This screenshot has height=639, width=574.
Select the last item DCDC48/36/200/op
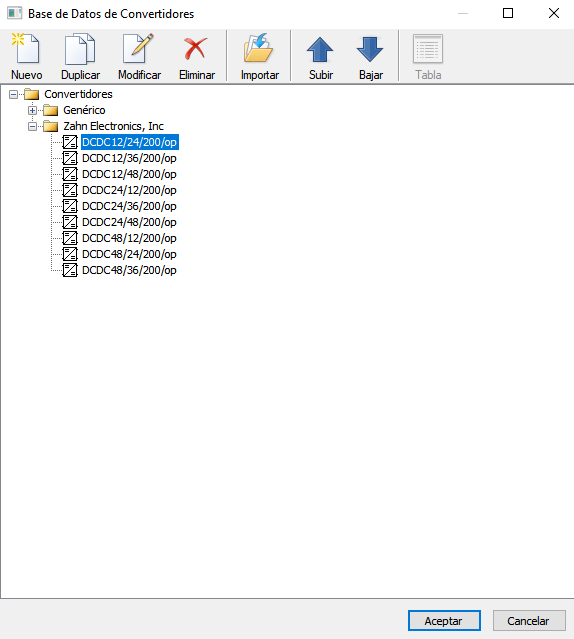(x=129, y=270)
